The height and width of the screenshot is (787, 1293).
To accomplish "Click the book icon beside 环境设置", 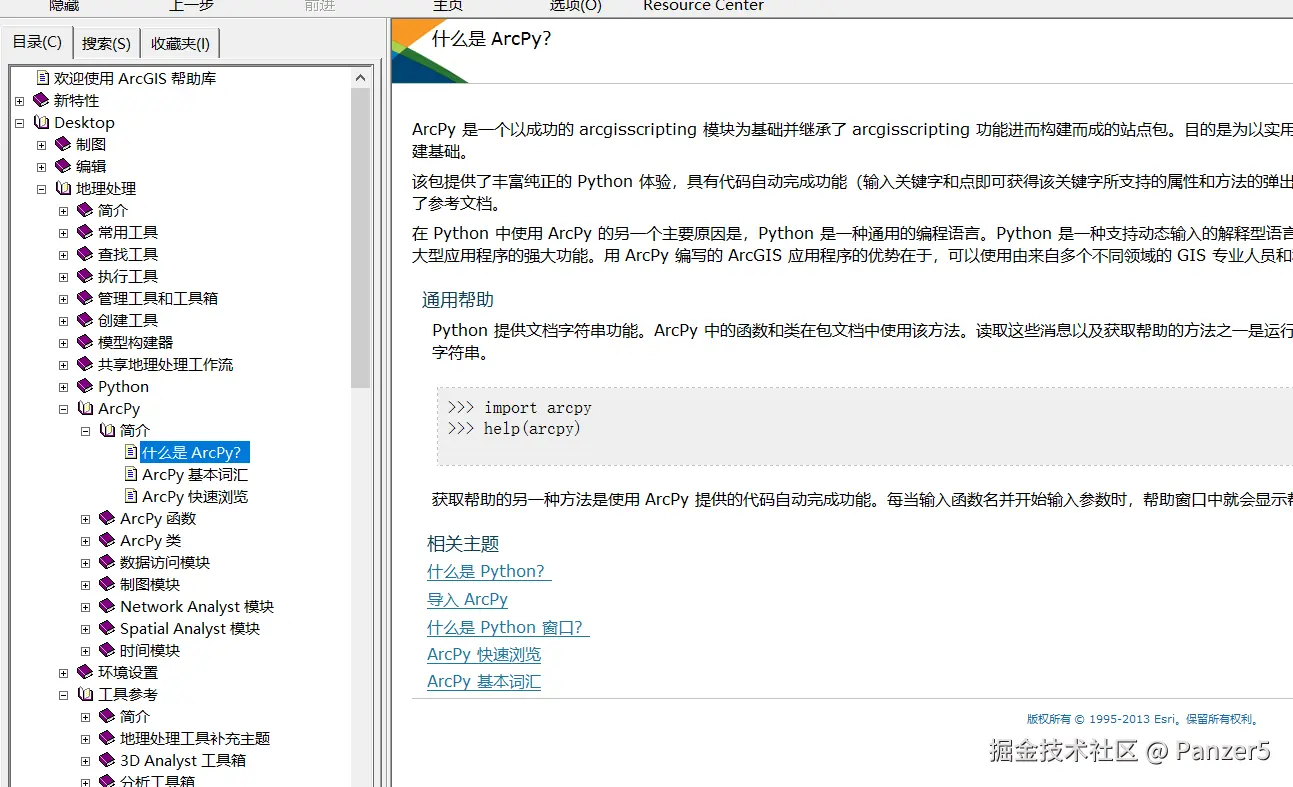I will (85, 672).
